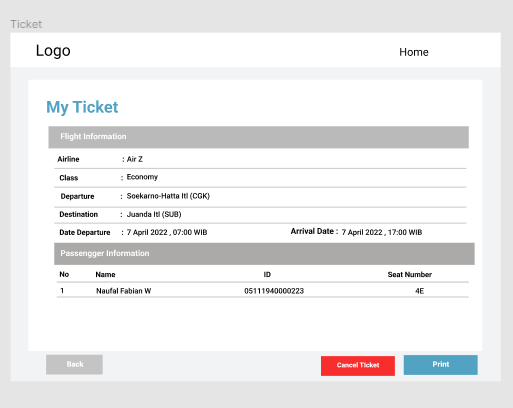Click the Seat Number column header
This screenshot has height=408, width=513.
[x=410, y=274]
